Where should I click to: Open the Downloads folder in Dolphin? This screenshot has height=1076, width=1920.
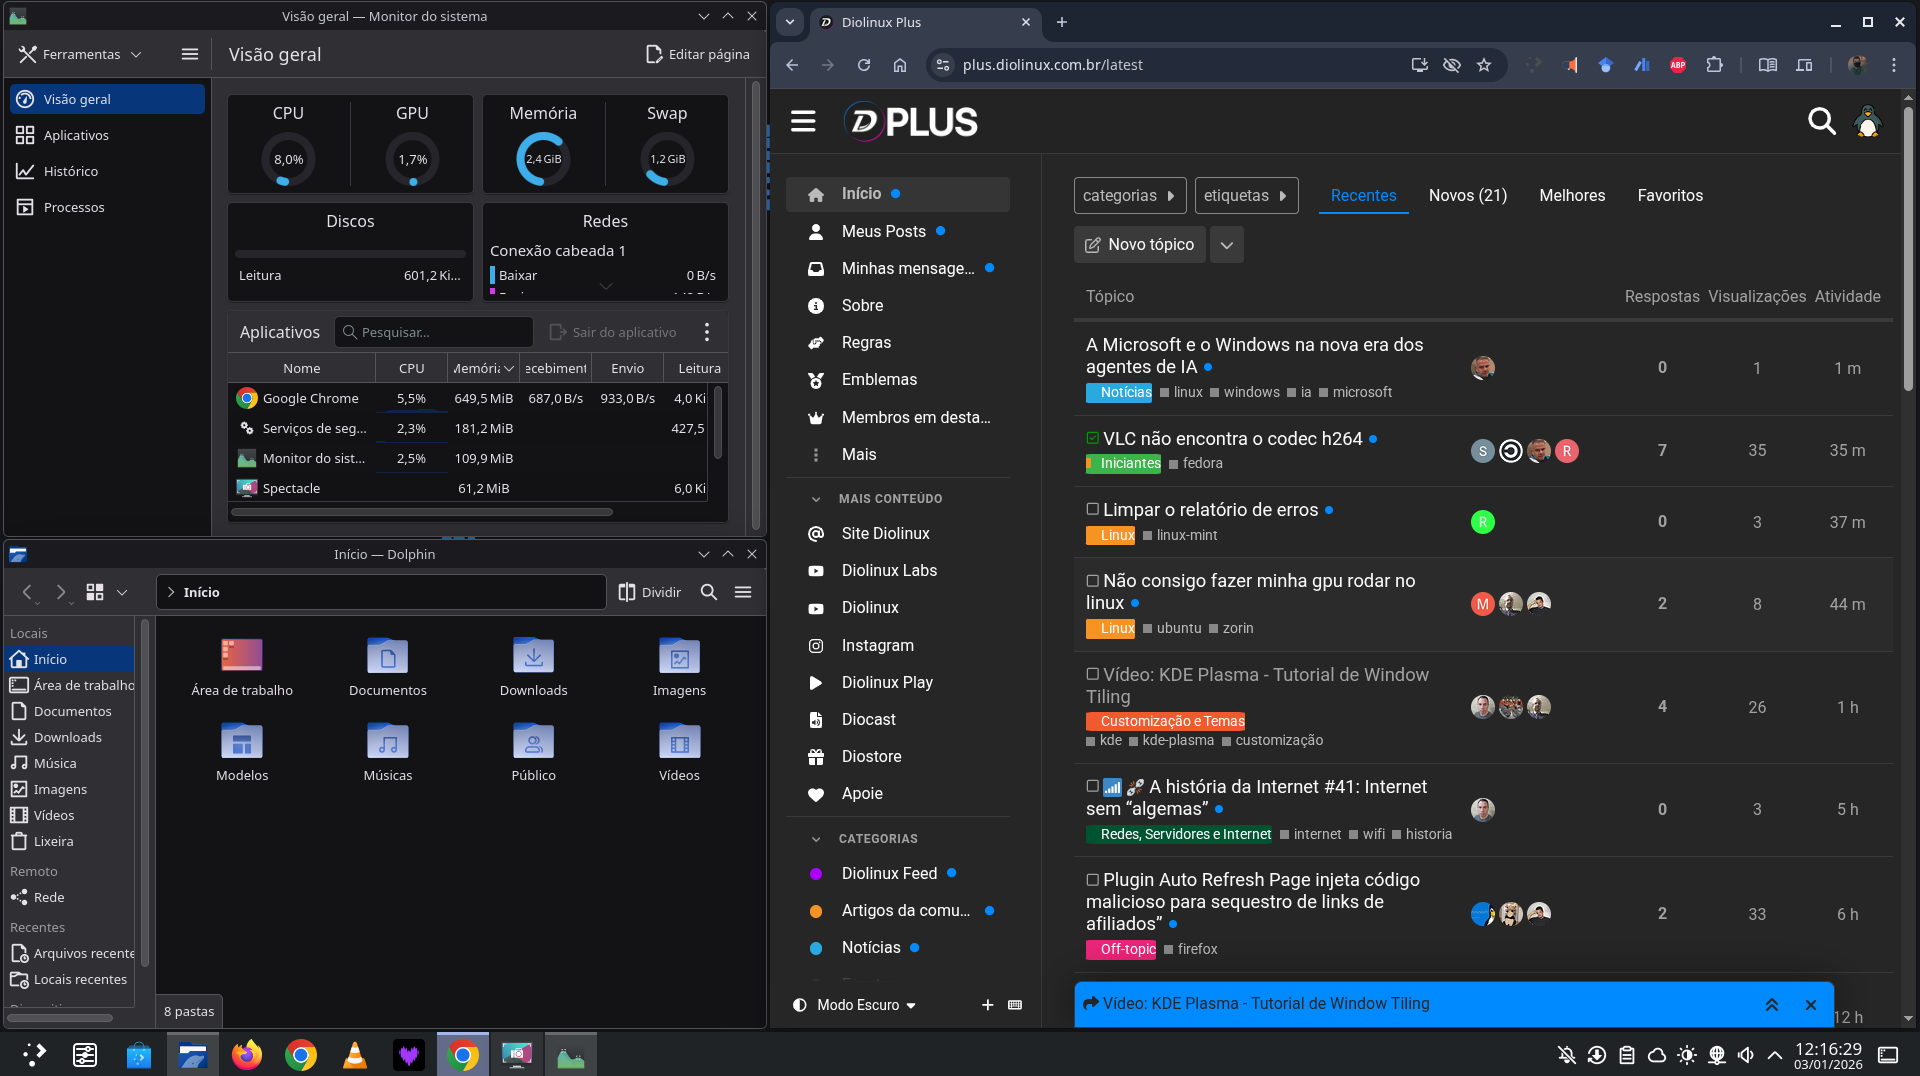pos(533,667)
